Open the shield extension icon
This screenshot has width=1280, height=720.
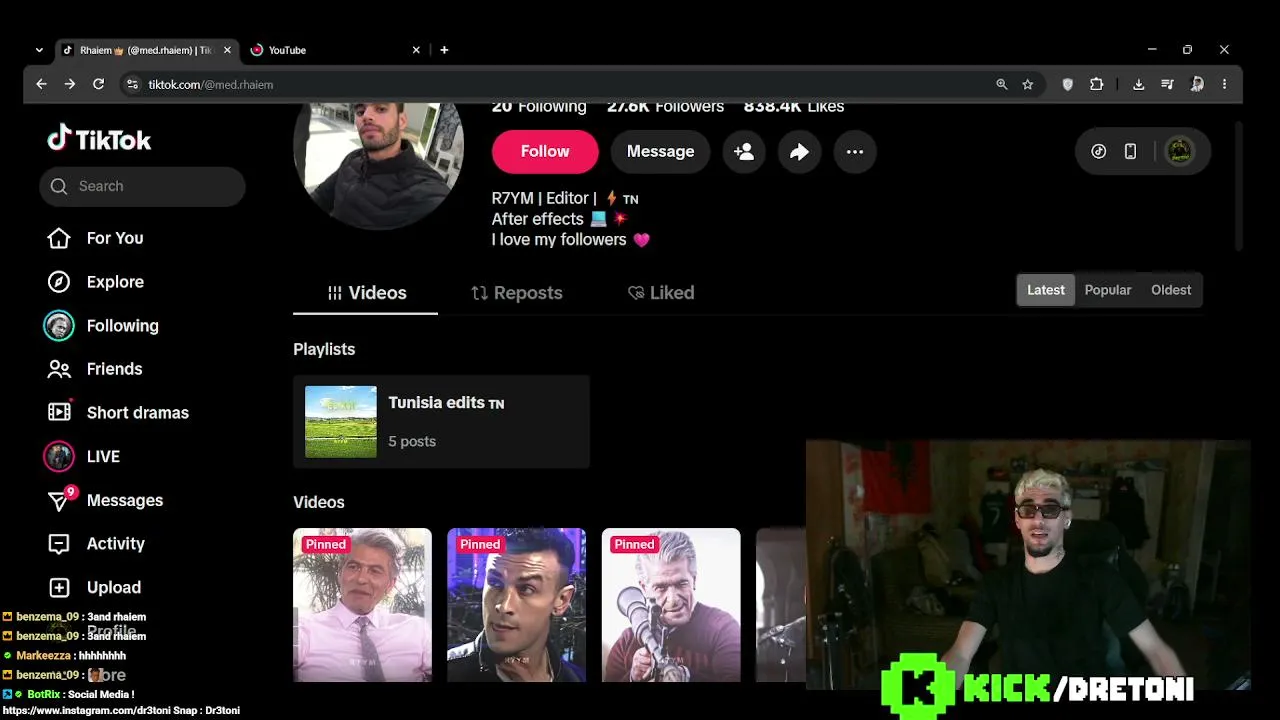pyautogui.click(x=1067, y=84)
